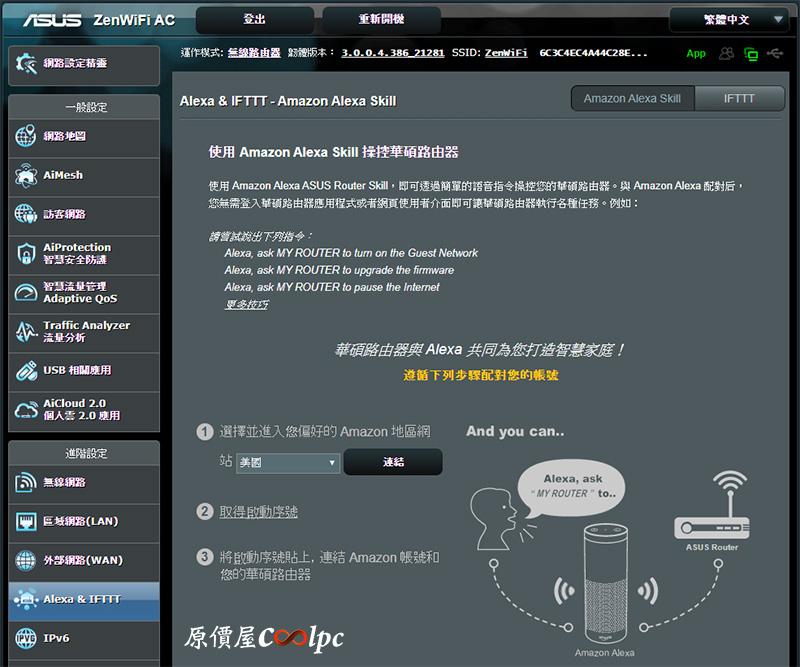Click the 重新開機 reboot button
The height and width of the screenshot is (667, 800).
[x=381, y=20]
